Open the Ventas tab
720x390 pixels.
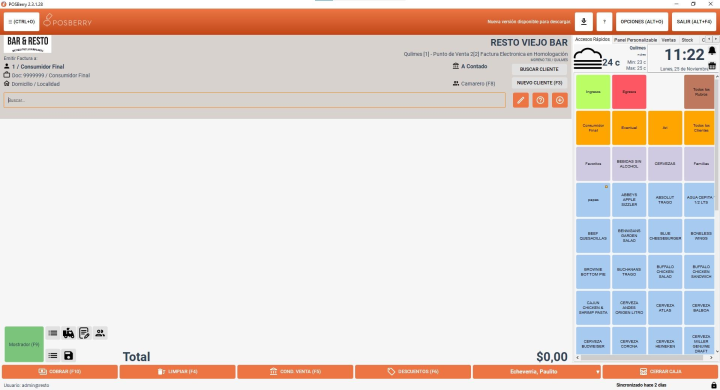pos(669,40)
